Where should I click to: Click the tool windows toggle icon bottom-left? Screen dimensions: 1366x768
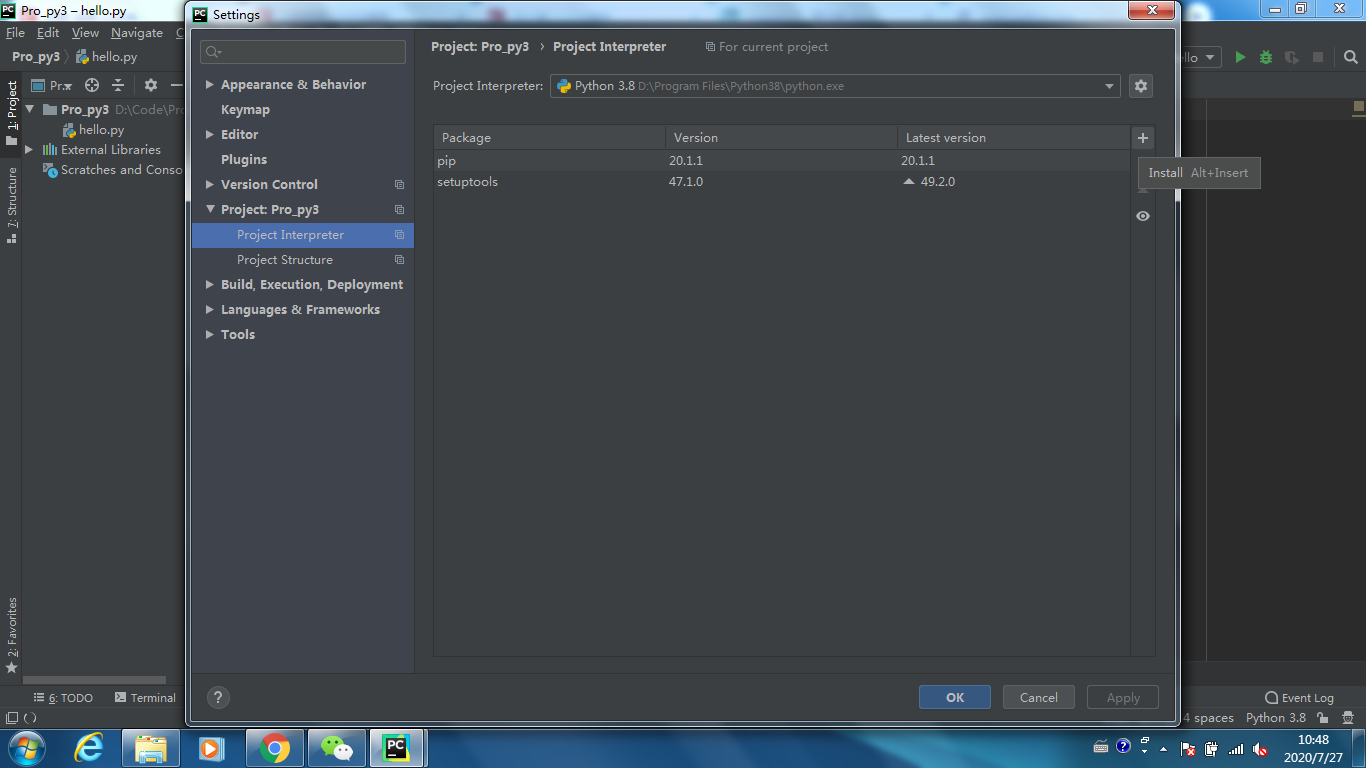click(11, 718)
